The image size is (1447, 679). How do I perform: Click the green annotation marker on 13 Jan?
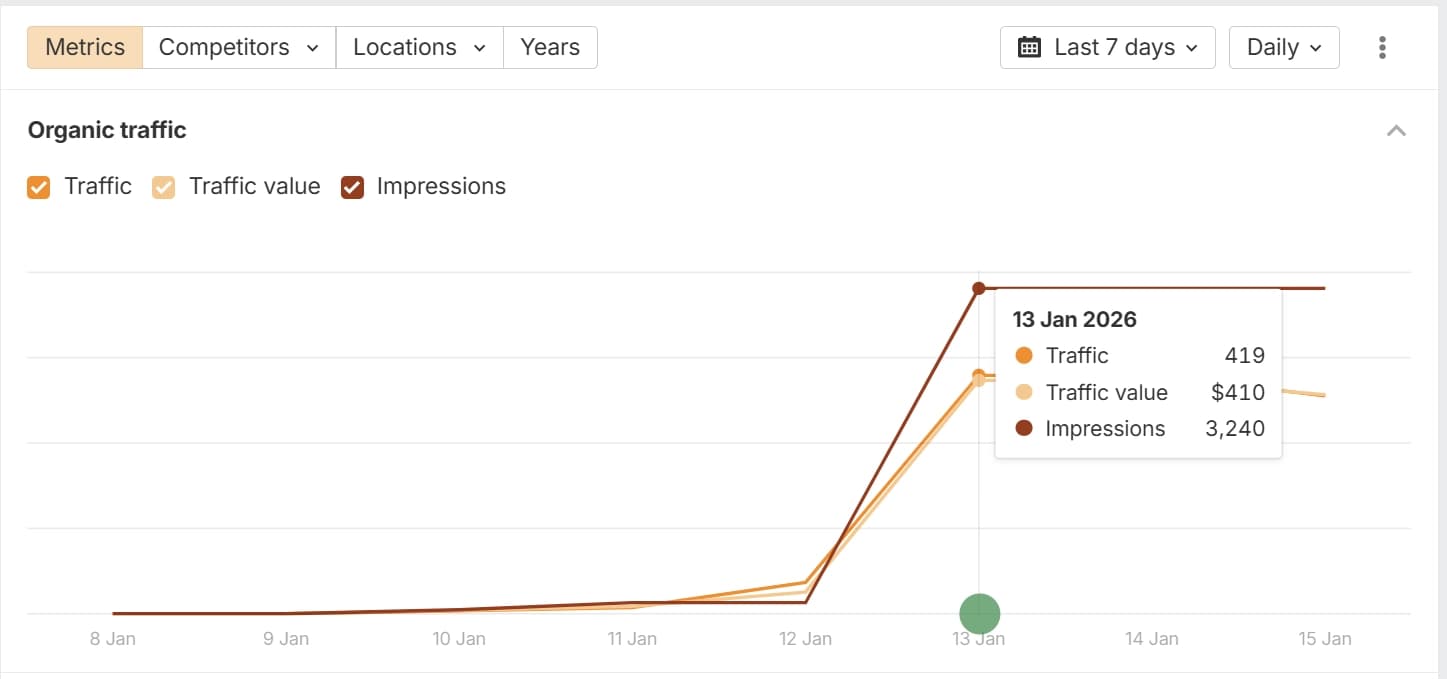pos(979,613)
